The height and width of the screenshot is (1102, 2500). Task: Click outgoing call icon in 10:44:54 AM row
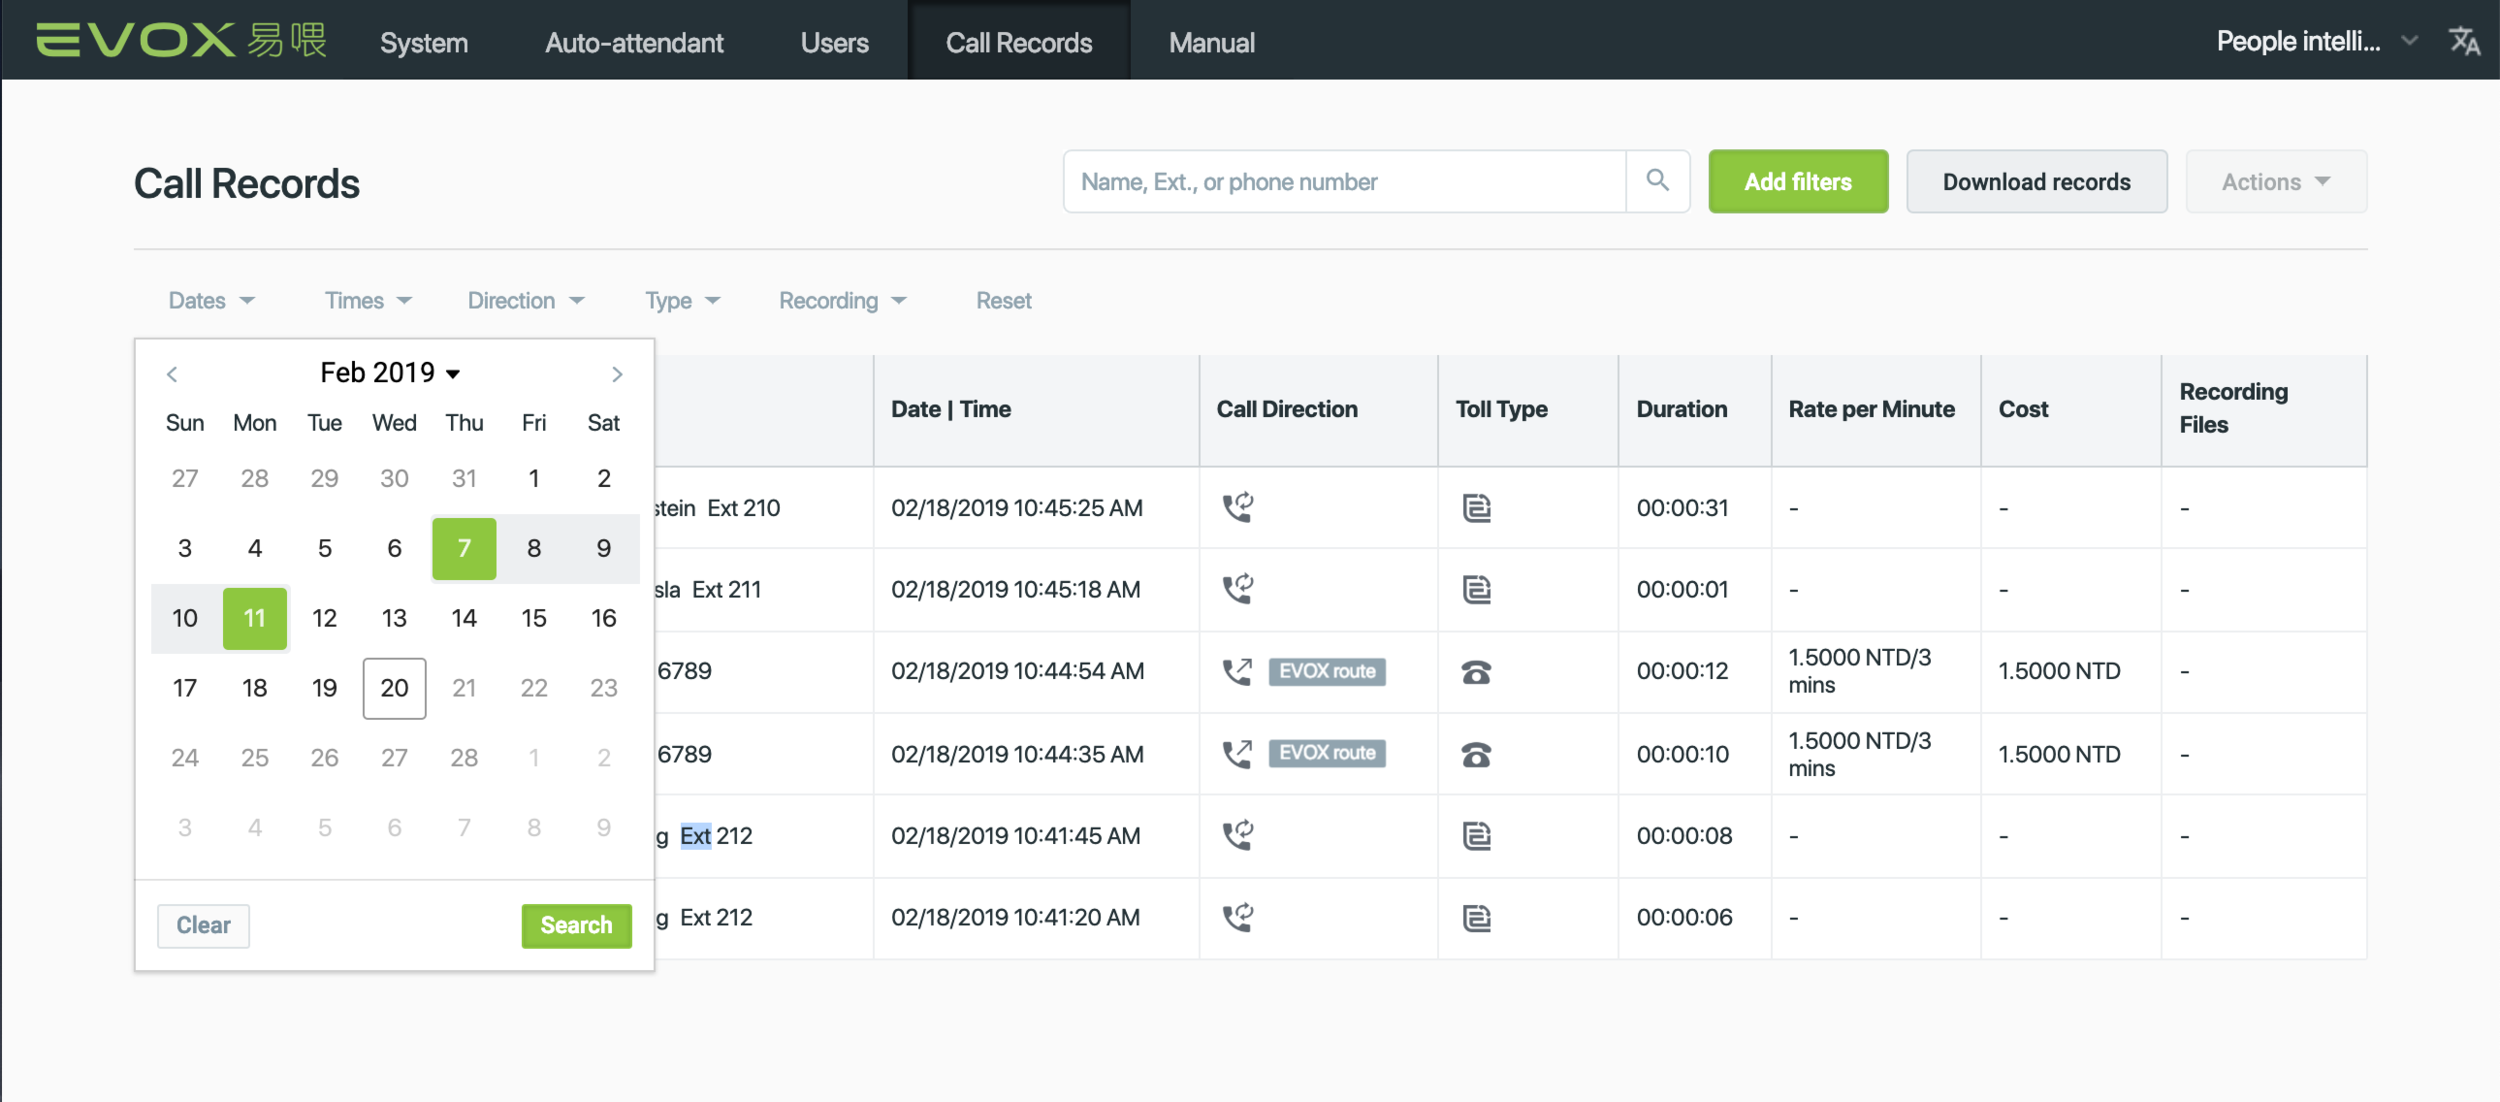tap(1238, 671)
